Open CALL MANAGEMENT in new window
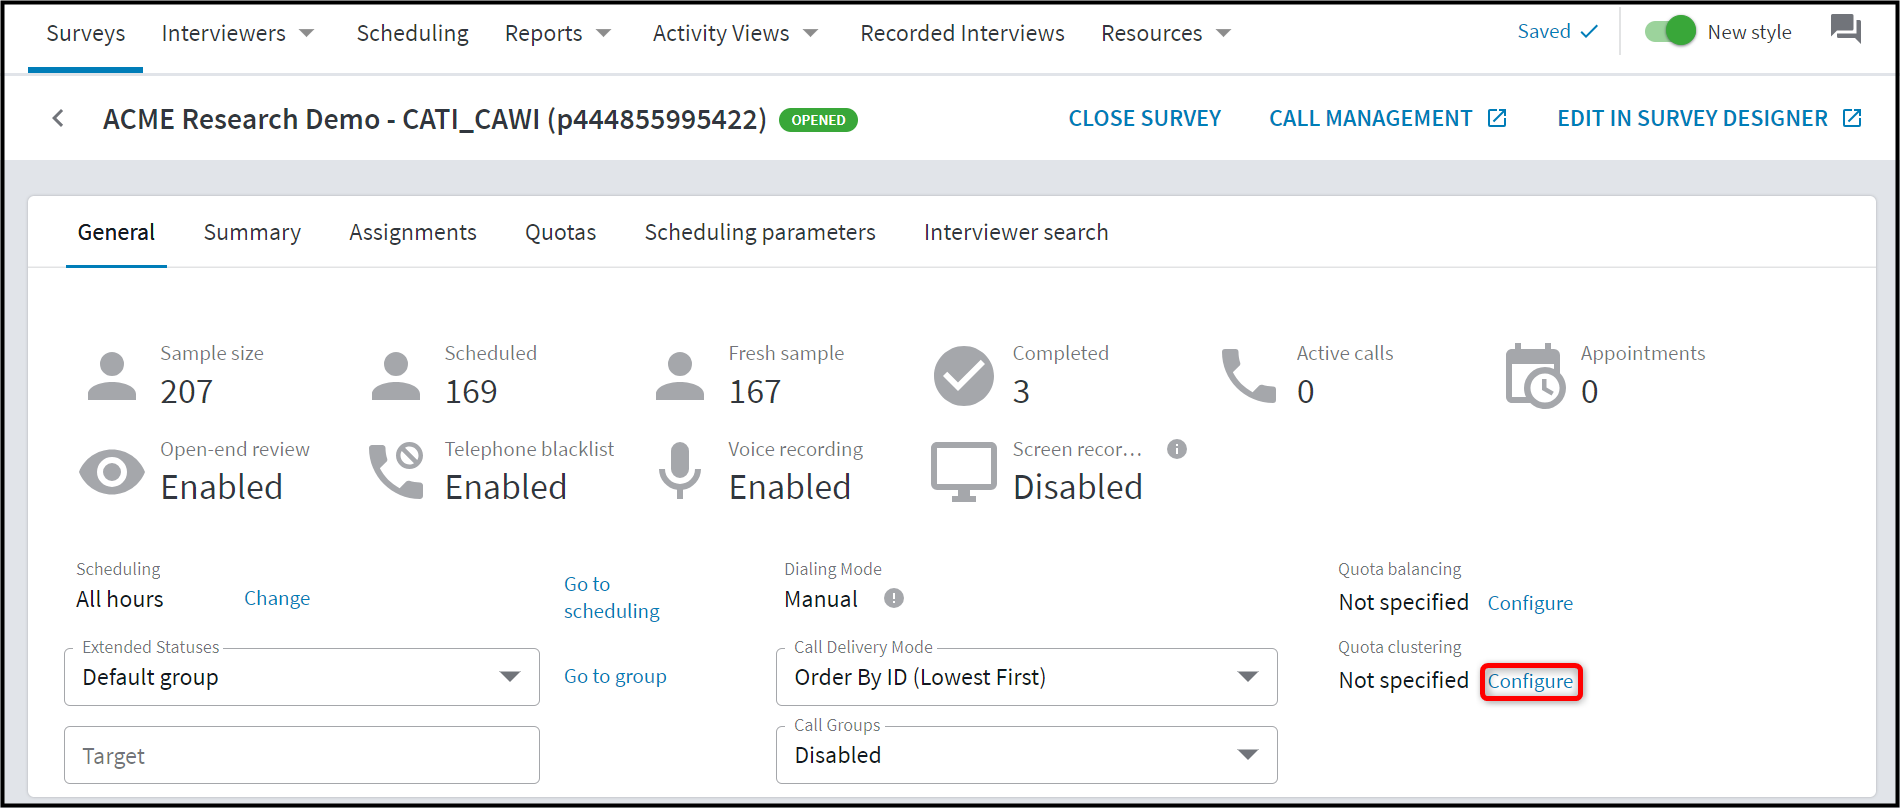This screenshot has width=1900, height=808. point(1388,118)
